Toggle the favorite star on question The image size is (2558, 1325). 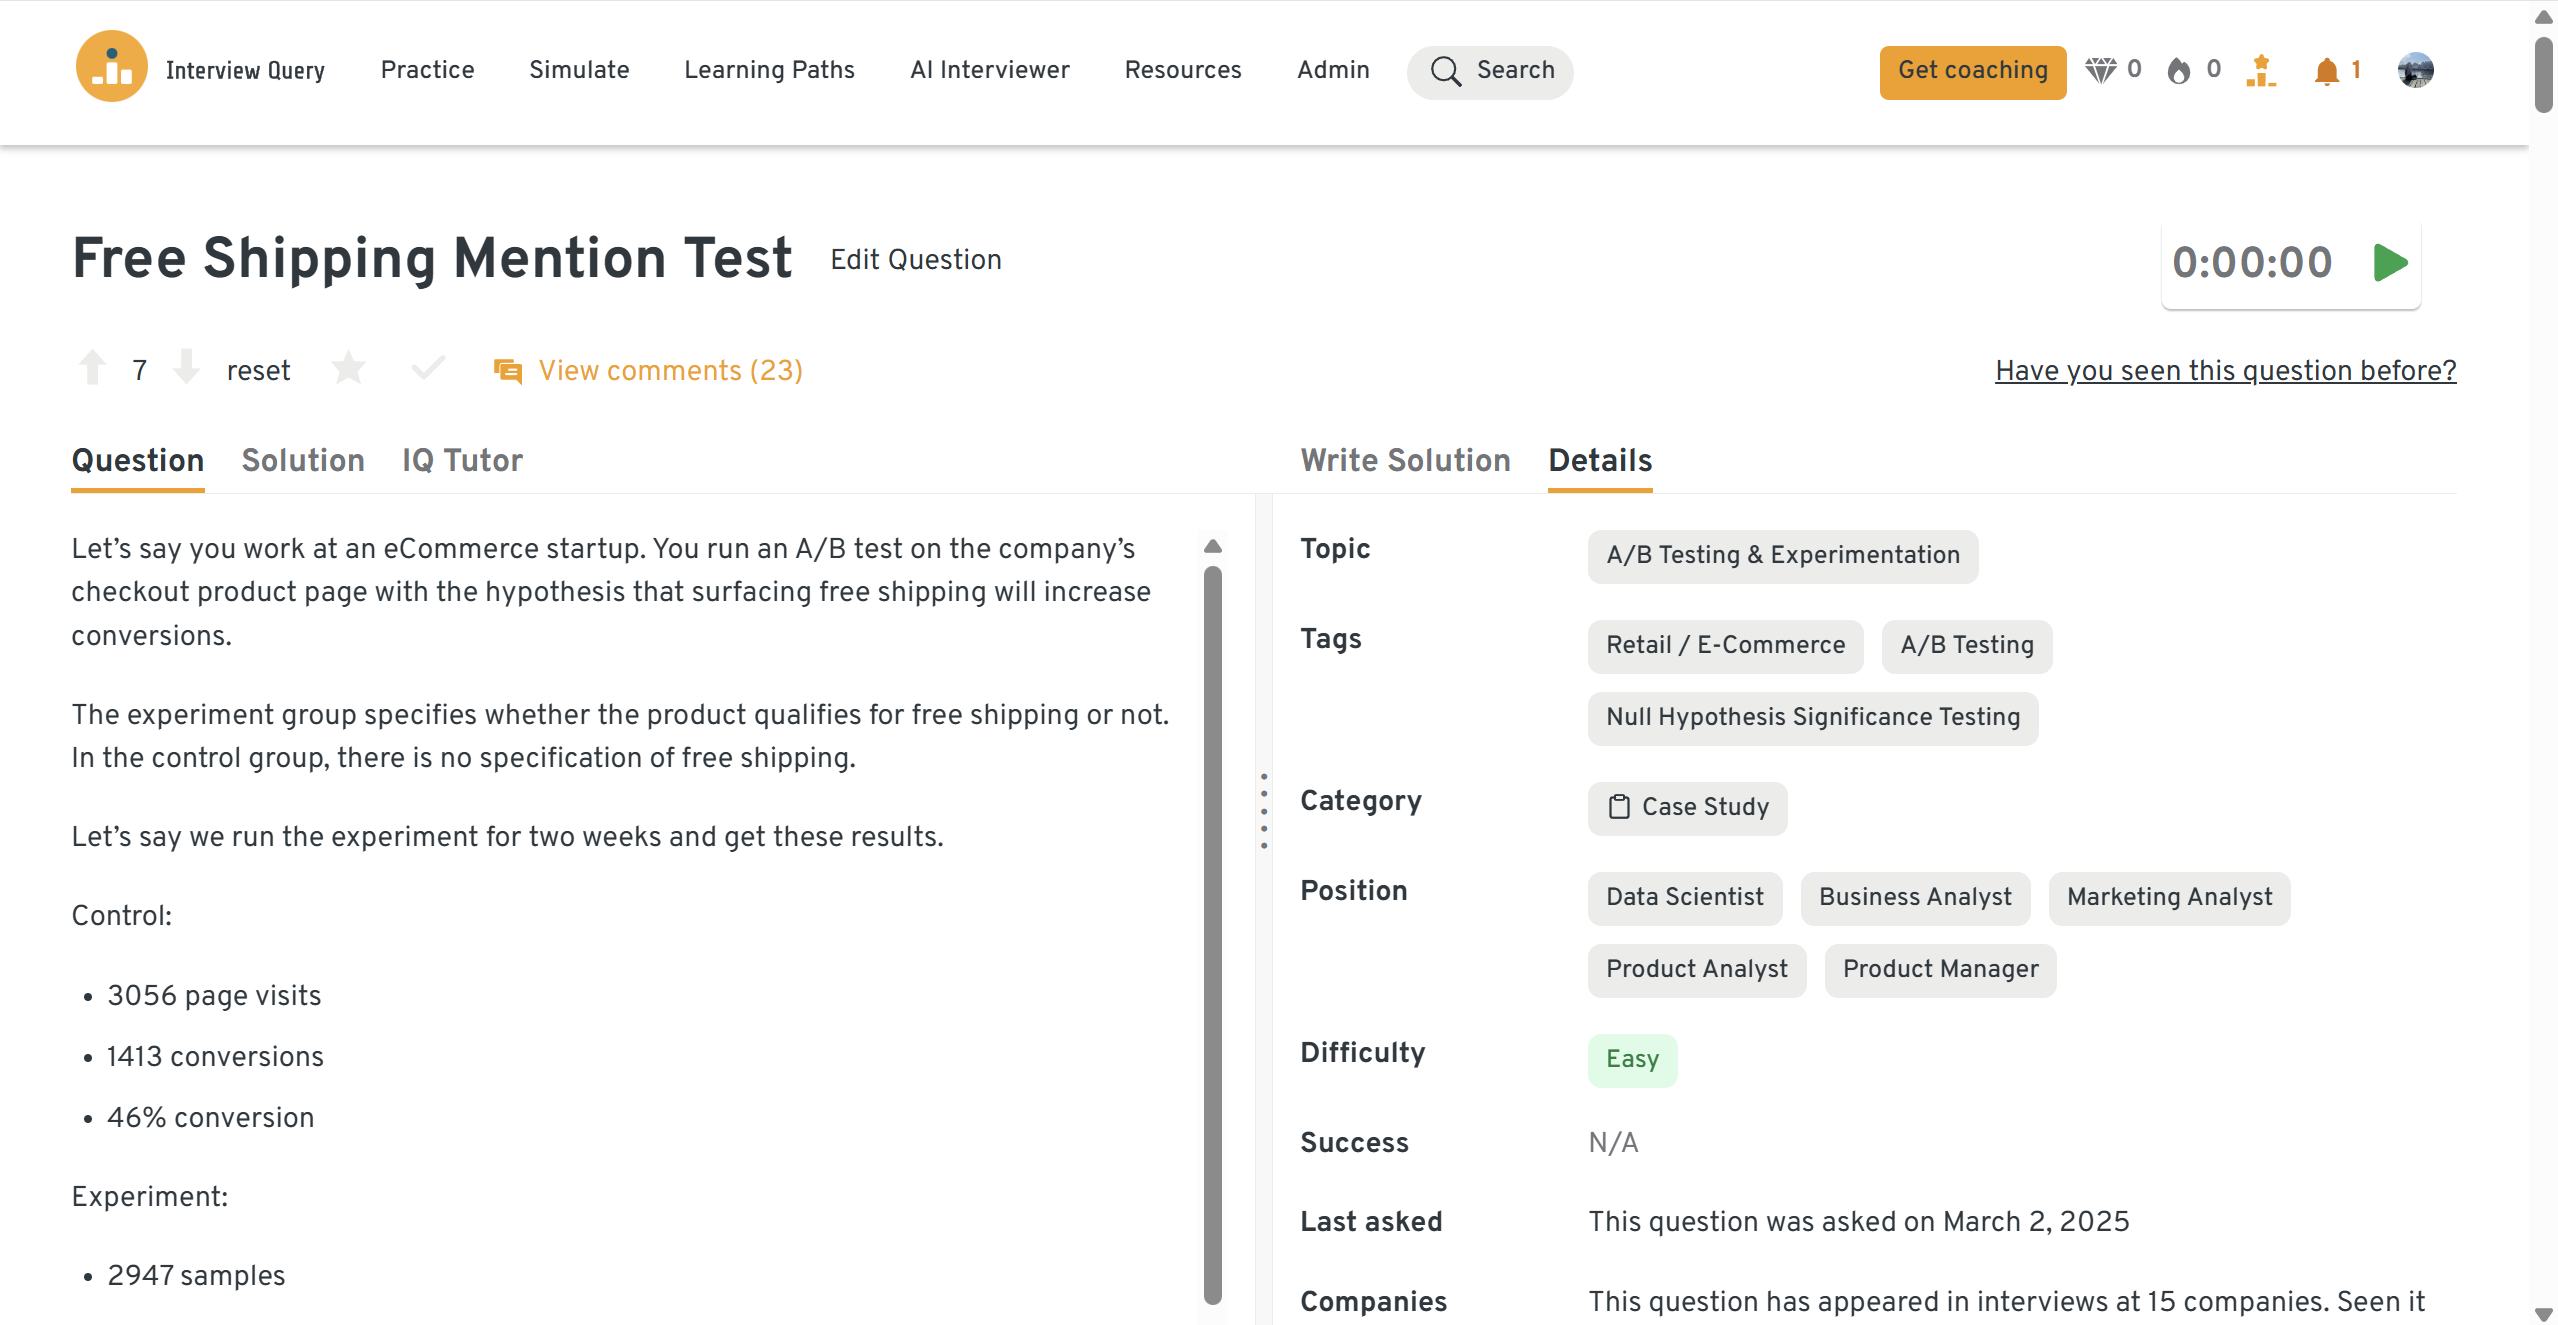(x=348, y=369)
